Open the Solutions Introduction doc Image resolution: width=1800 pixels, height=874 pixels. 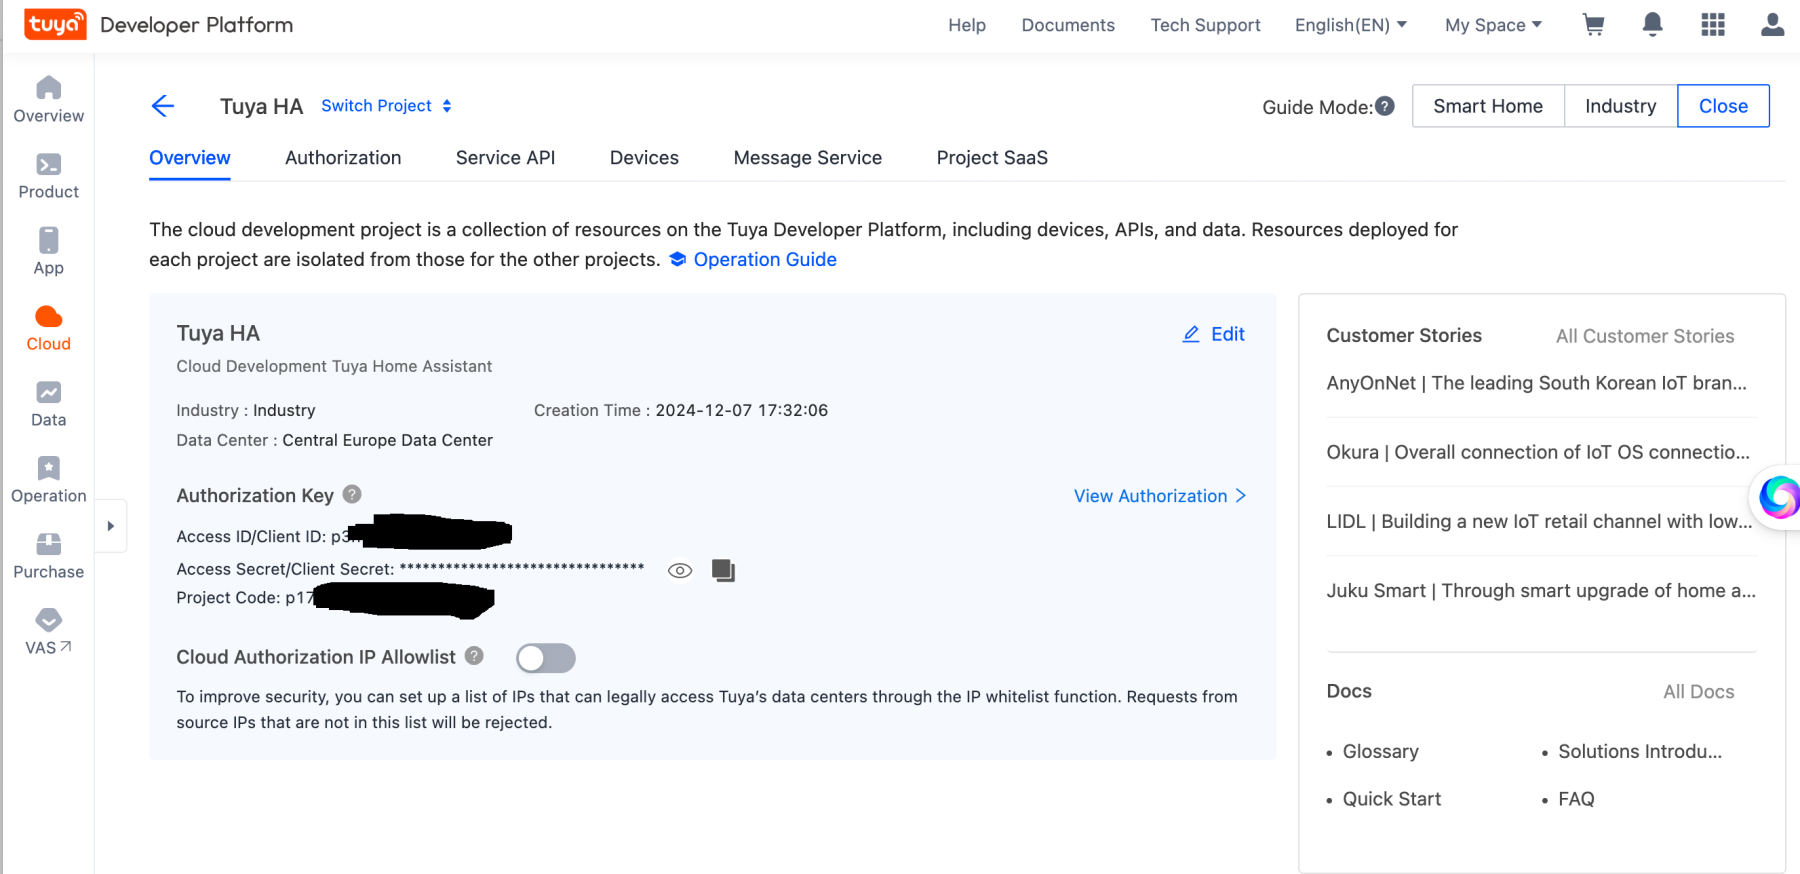pyautogui.click(x=1640, y=752)
